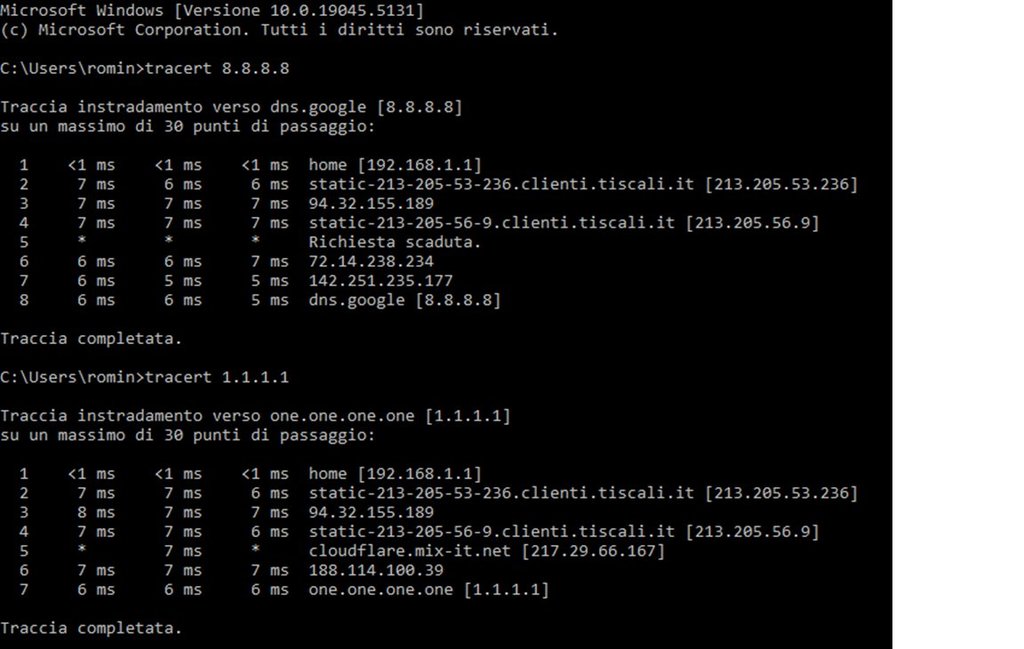
Task: Click 'Traccia instradamento verso one.one.one.one' line
Action: click(x=255, y=416)
